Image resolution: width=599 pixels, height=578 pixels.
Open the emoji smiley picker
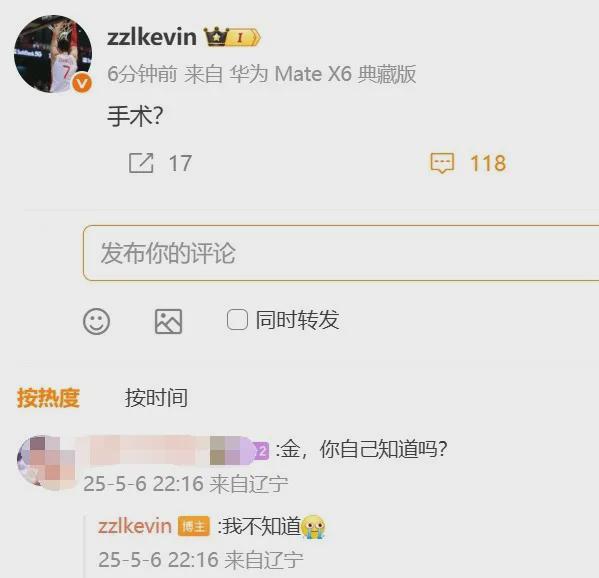tap(96, 321)
